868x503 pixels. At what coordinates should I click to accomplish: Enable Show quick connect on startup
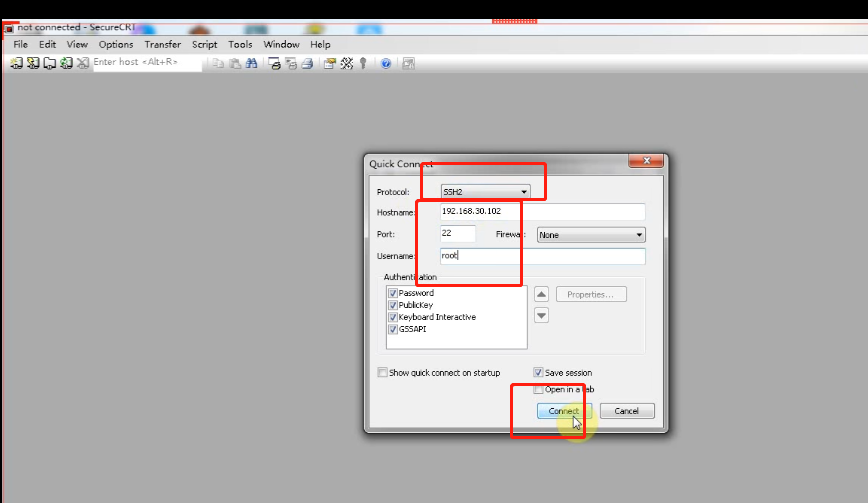383,372
